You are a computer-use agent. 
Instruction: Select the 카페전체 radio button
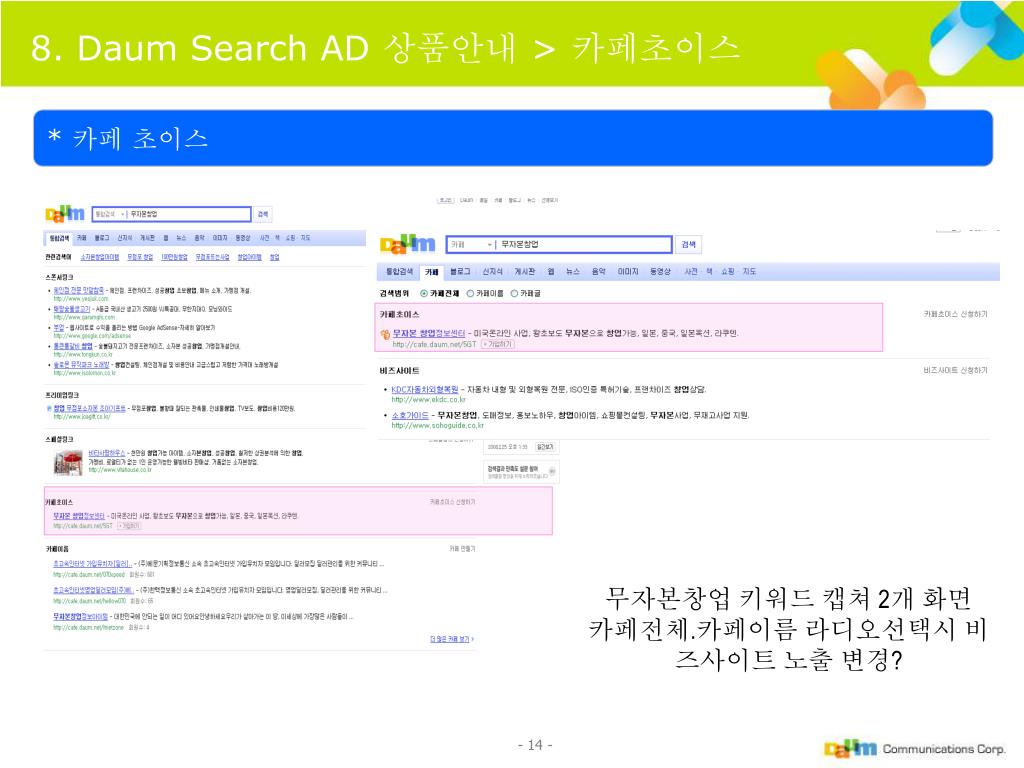coord(424,294)
